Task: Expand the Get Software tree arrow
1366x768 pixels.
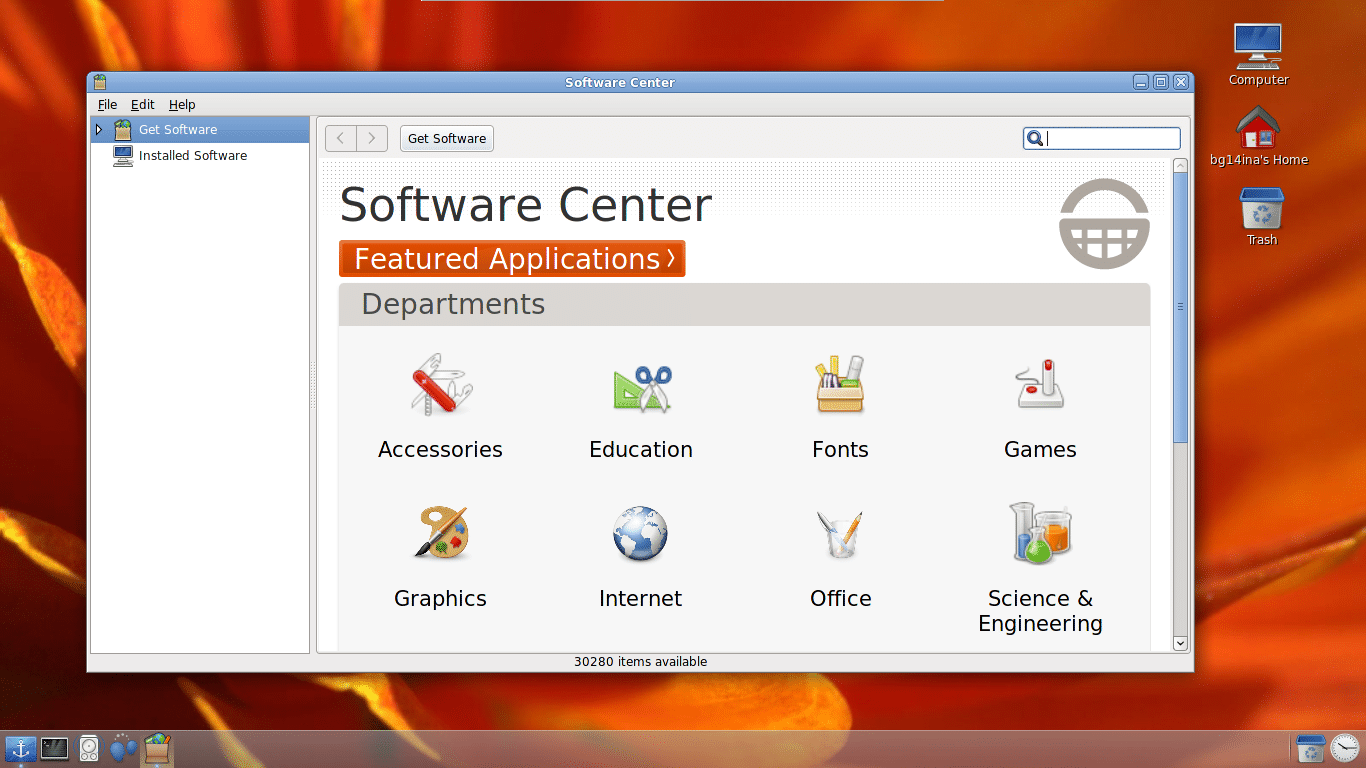Action: (99, 130)
